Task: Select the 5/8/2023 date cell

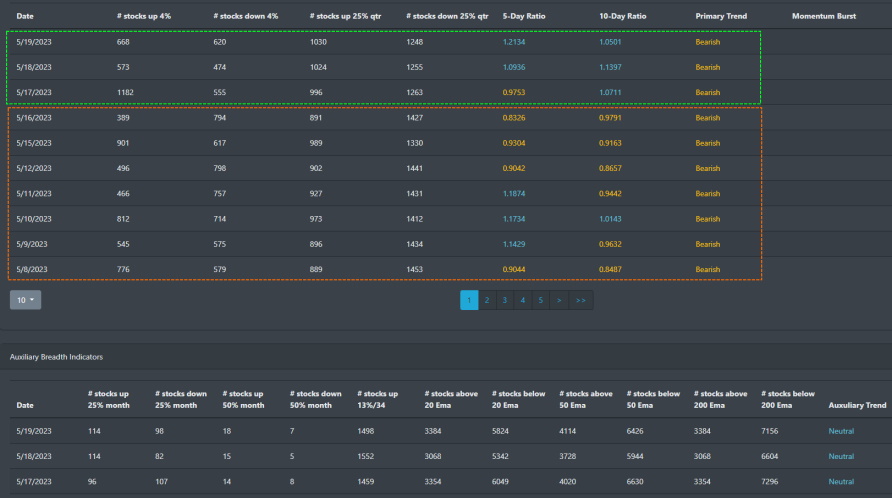Action: (x=31, y=269)
